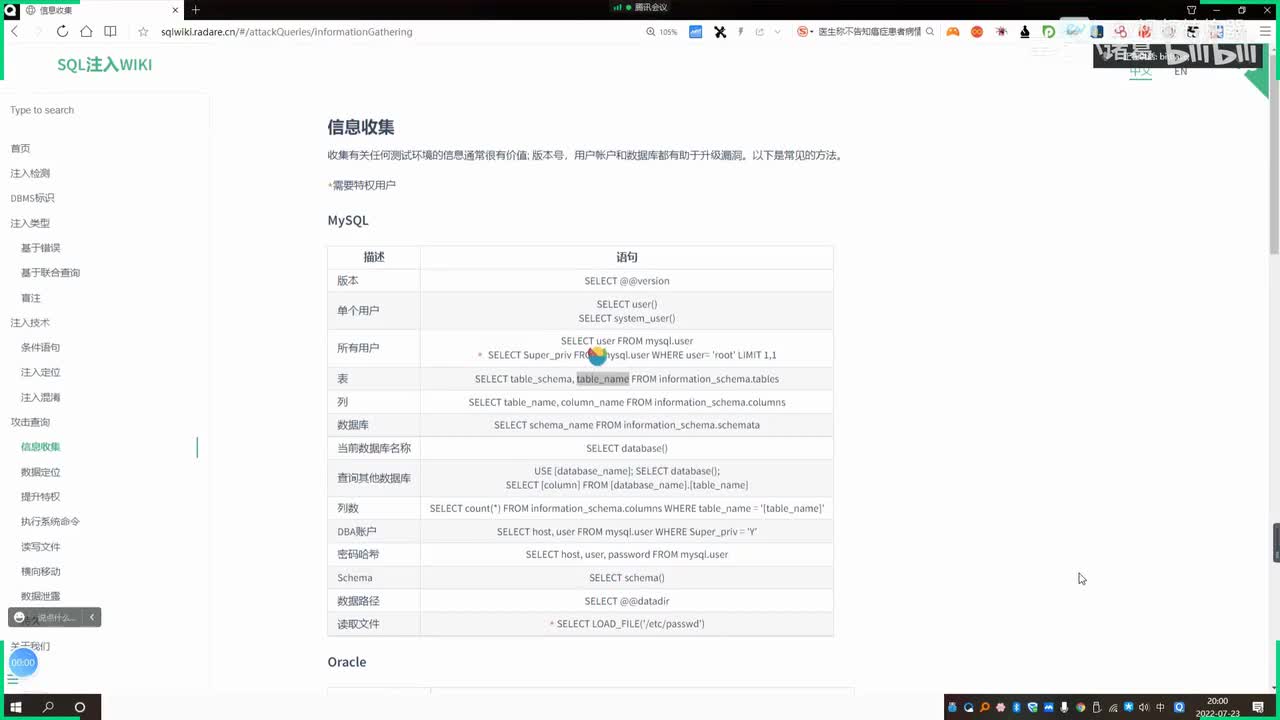Close the 信息收集 tab
The image size is (1280, 720).
click(x=176, y=9)
